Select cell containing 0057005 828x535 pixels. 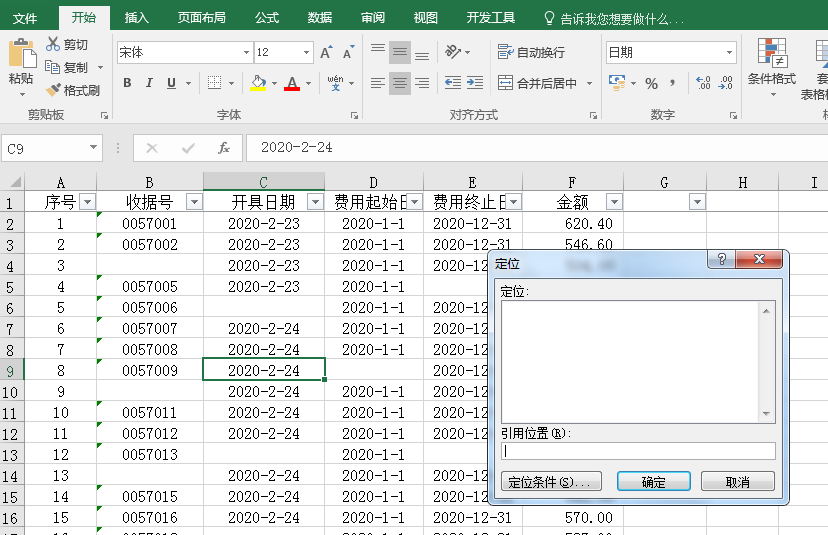pos(150,287)
